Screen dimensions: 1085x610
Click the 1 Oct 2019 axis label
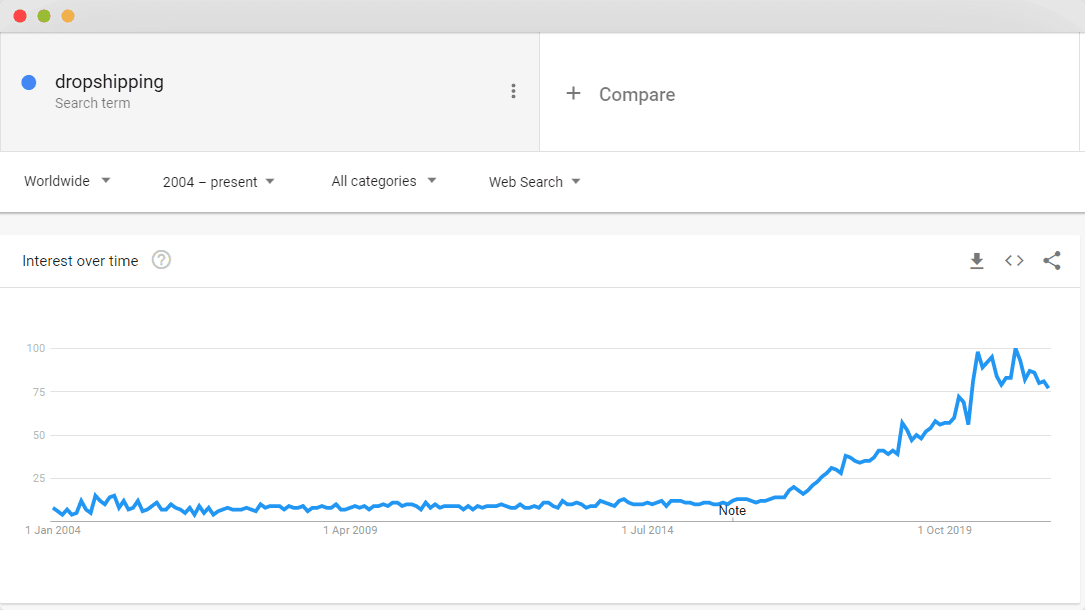click(945, 530)
